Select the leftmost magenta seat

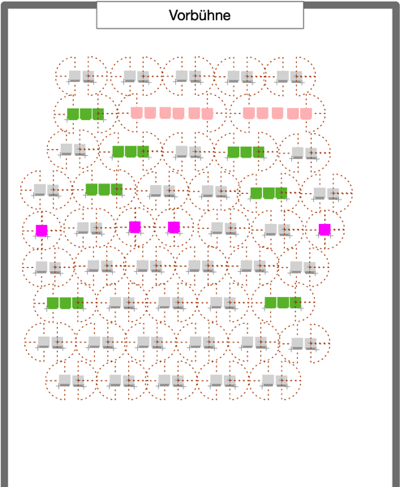(42, 230)
